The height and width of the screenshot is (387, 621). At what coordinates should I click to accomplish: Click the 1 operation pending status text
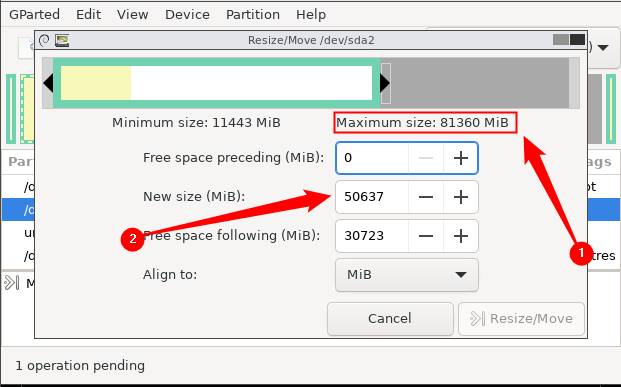pyautogui.click(x=80, y=366)
